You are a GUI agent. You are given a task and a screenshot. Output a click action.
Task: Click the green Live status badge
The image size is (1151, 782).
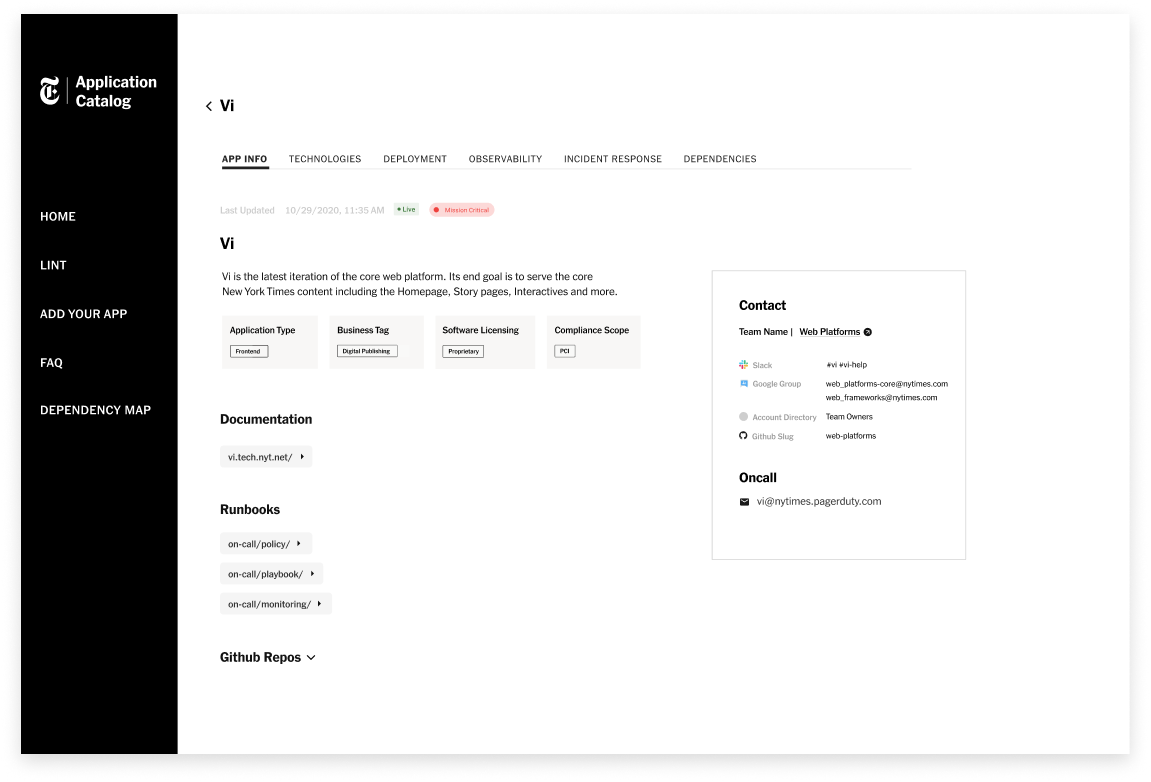point(406,209)
